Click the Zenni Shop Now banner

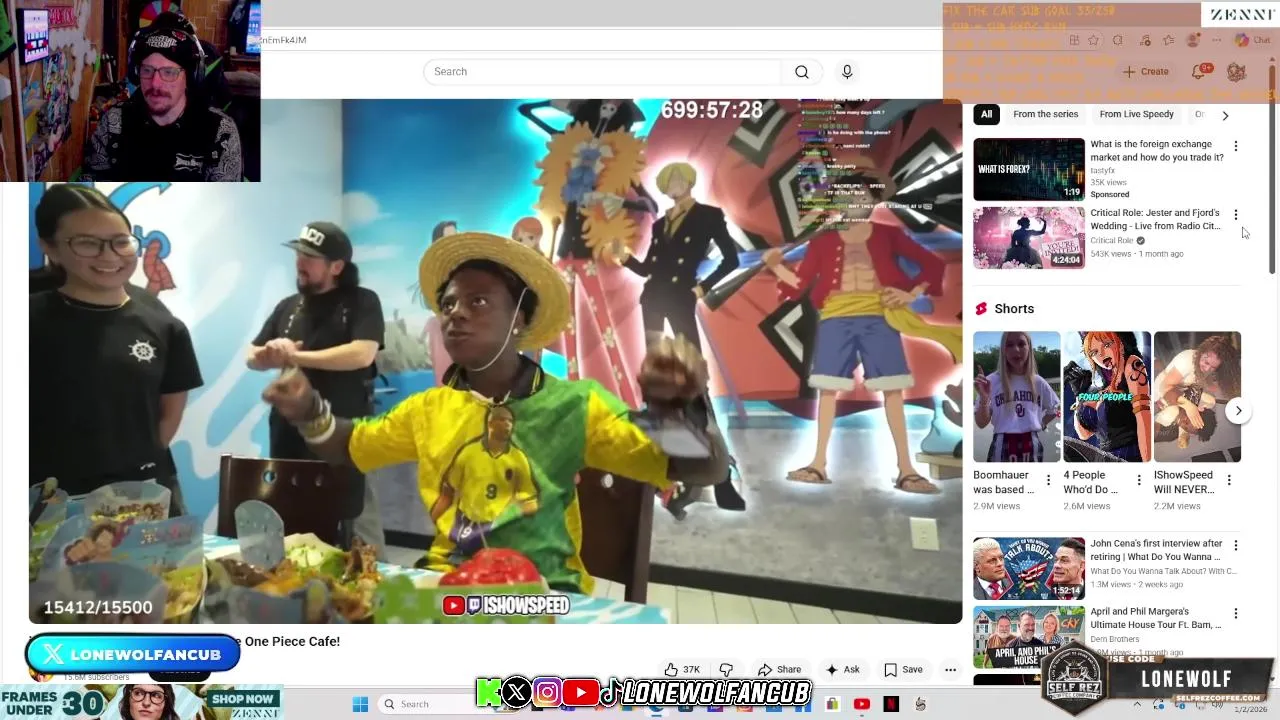click(243, 699)
